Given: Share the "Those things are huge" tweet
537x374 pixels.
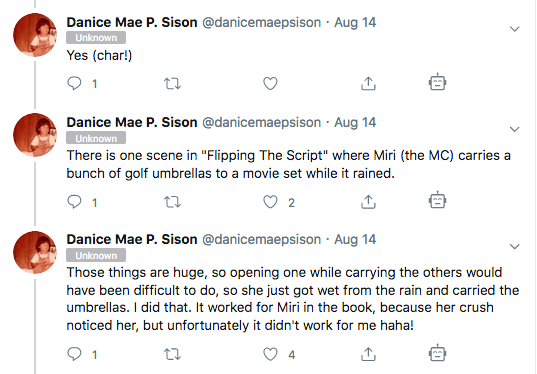Looking at the screenshot, I should tap(368, 354).
